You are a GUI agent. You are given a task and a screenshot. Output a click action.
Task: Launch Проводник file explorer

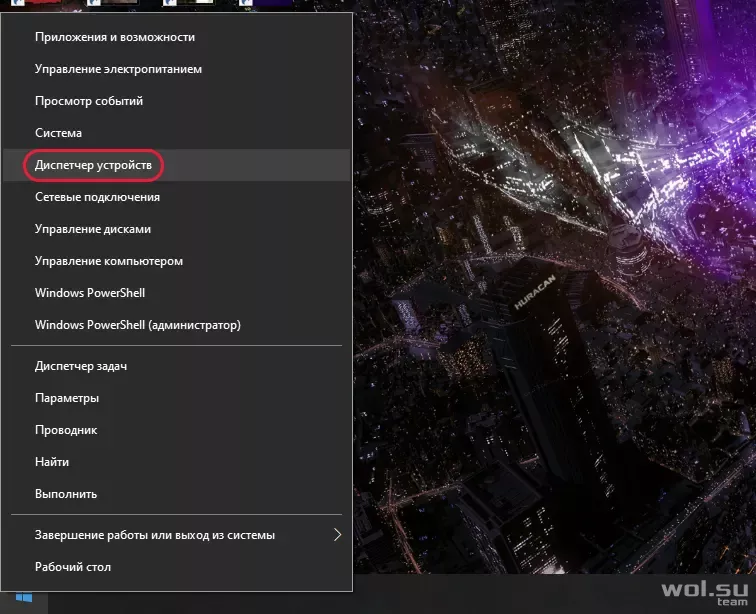click(x=176, y=430)
